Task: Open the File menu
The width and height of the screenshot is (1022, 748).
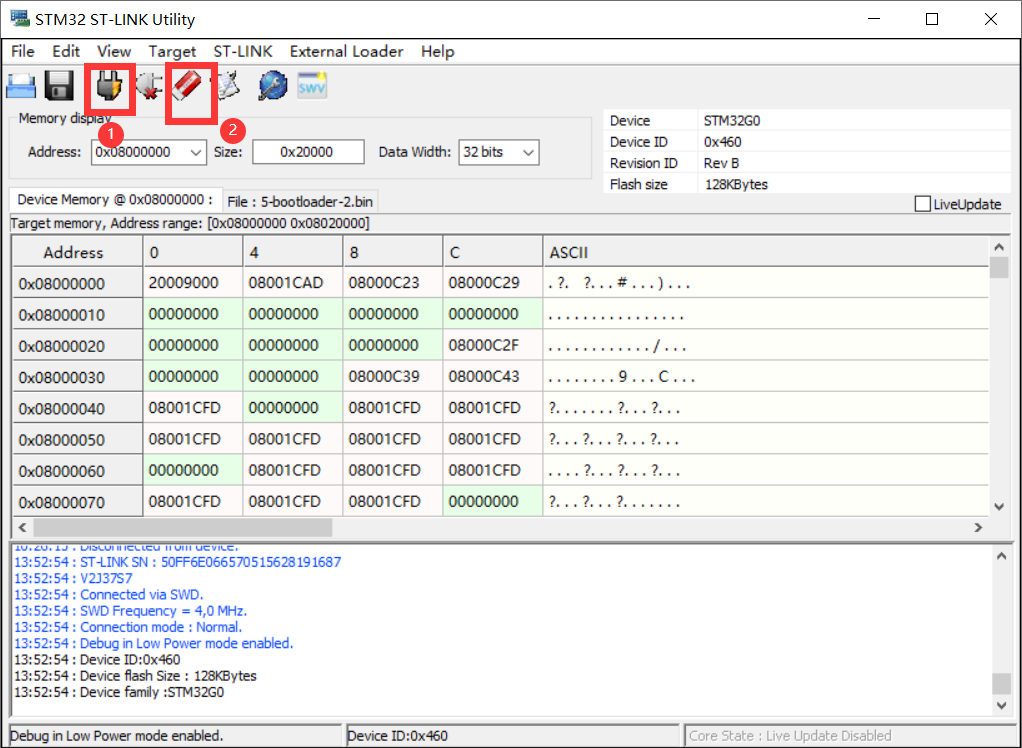Action: (x=23, y=51)
